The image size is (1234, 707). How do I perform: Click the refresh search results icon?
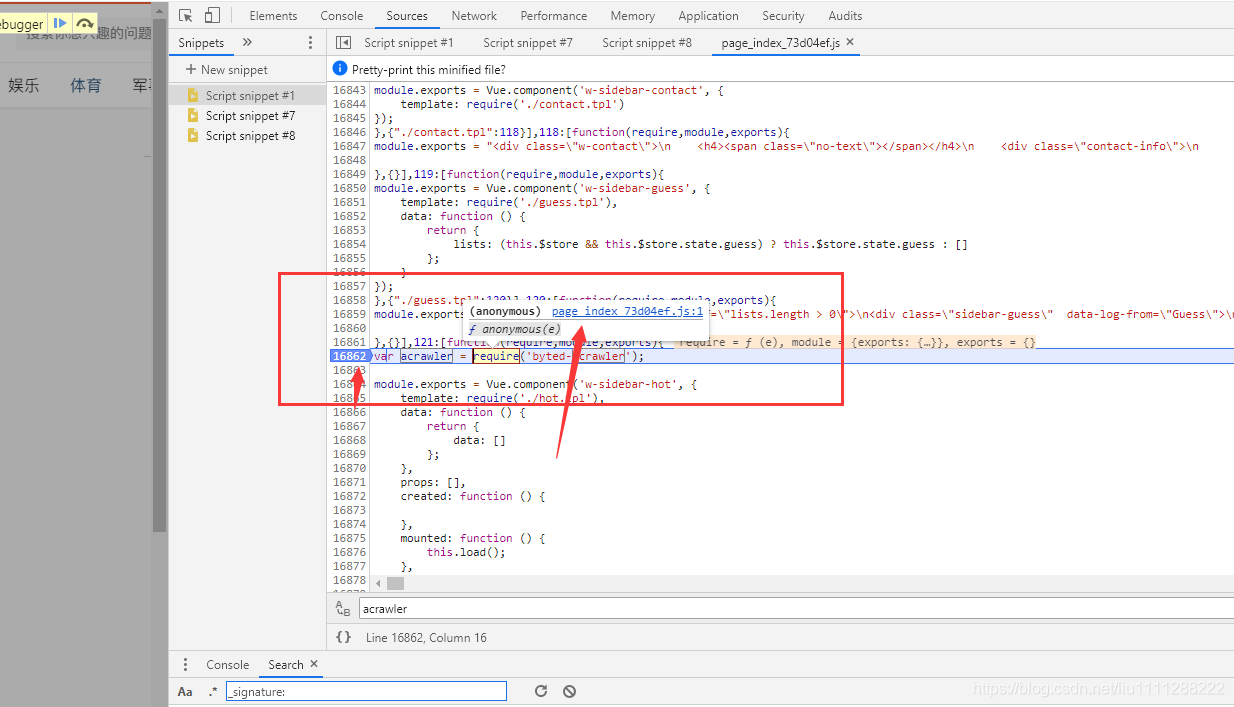tap(541, 691)
